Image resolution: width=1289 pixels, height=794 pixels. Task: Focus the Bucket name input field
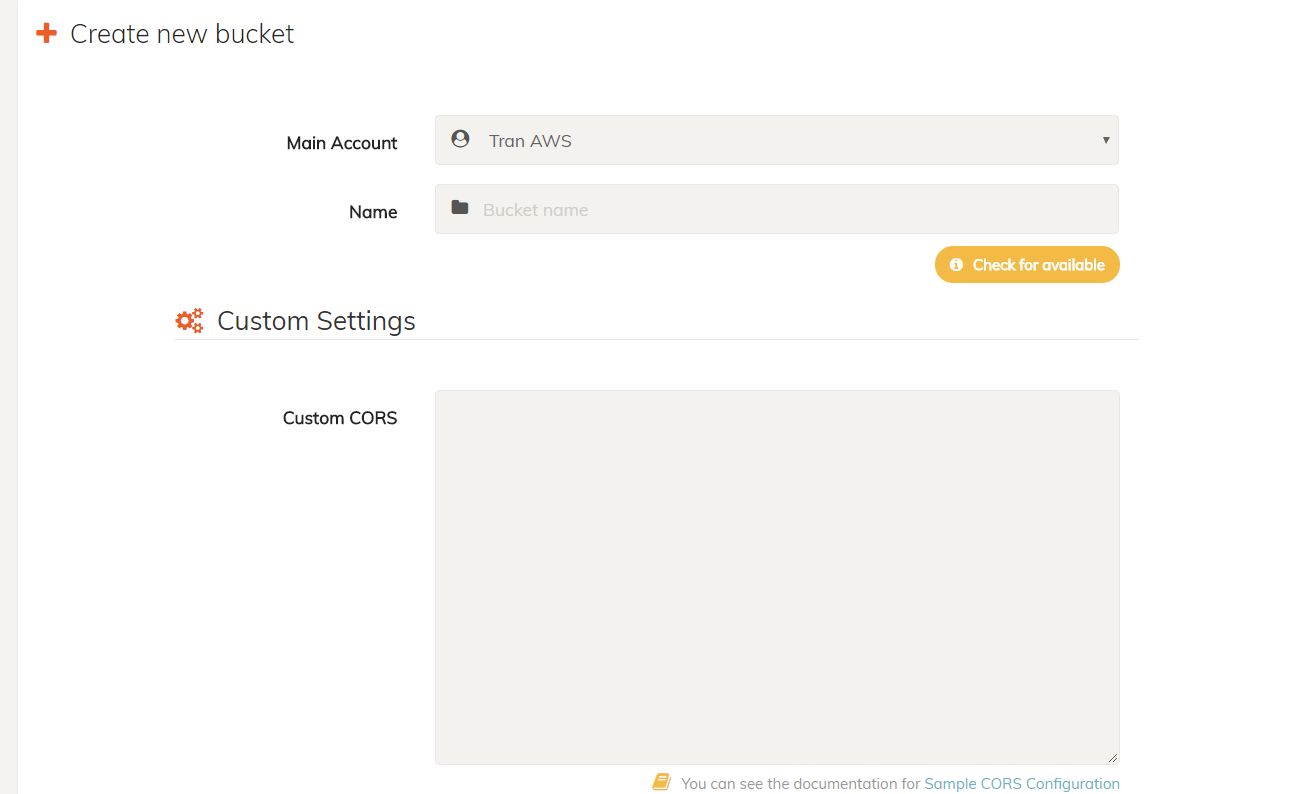point(790,210)
